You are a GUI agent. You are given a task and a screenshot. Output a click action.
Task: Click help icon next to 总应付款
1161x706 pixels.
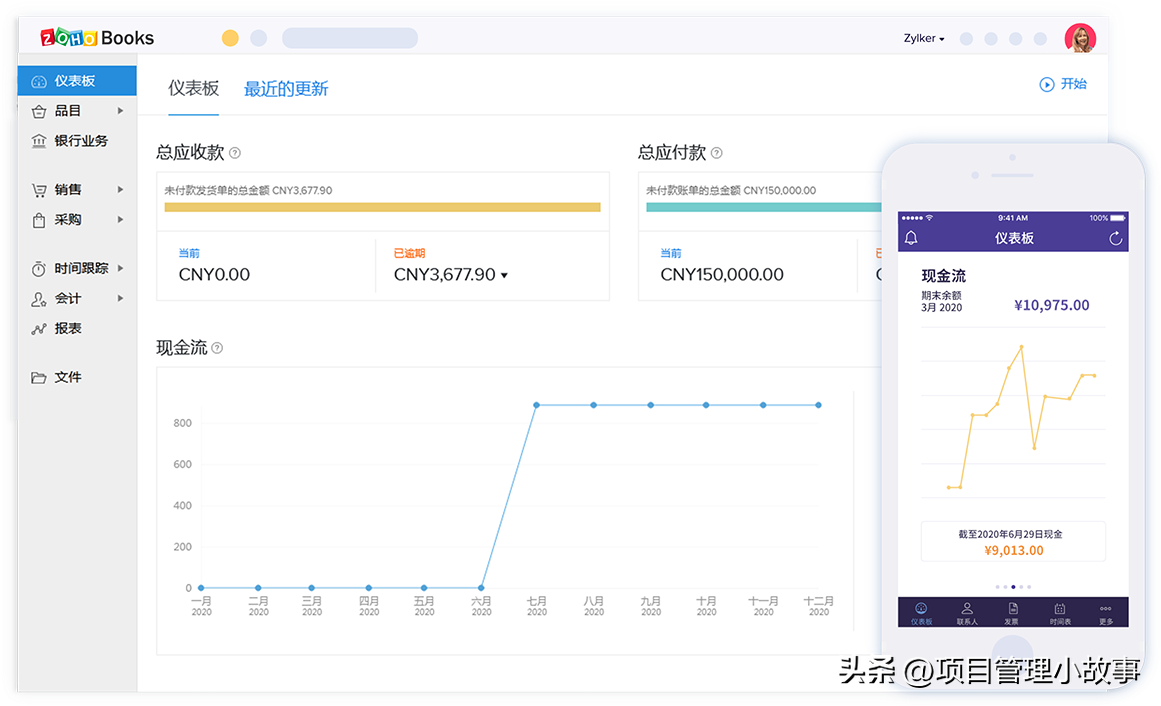[716, 153]
